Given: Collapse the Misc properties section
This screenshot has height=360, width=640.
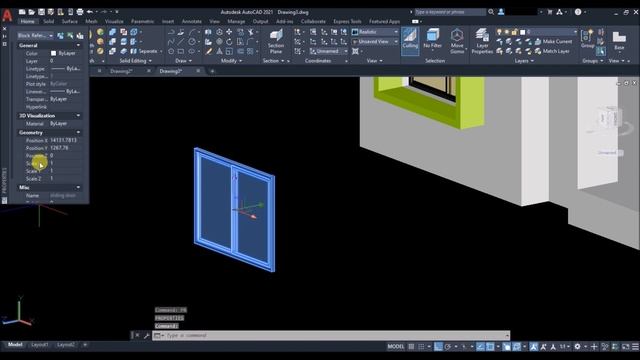Looking at the screenshot, I should 78,187.
